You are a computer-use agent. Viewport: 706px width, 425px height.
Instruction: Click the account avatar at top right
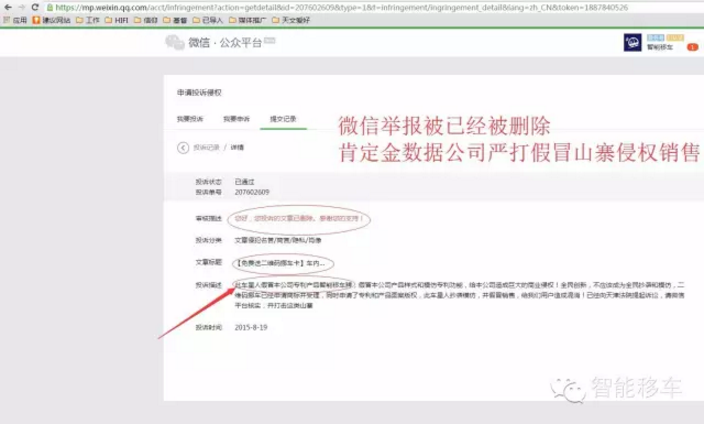coord(631,41)
